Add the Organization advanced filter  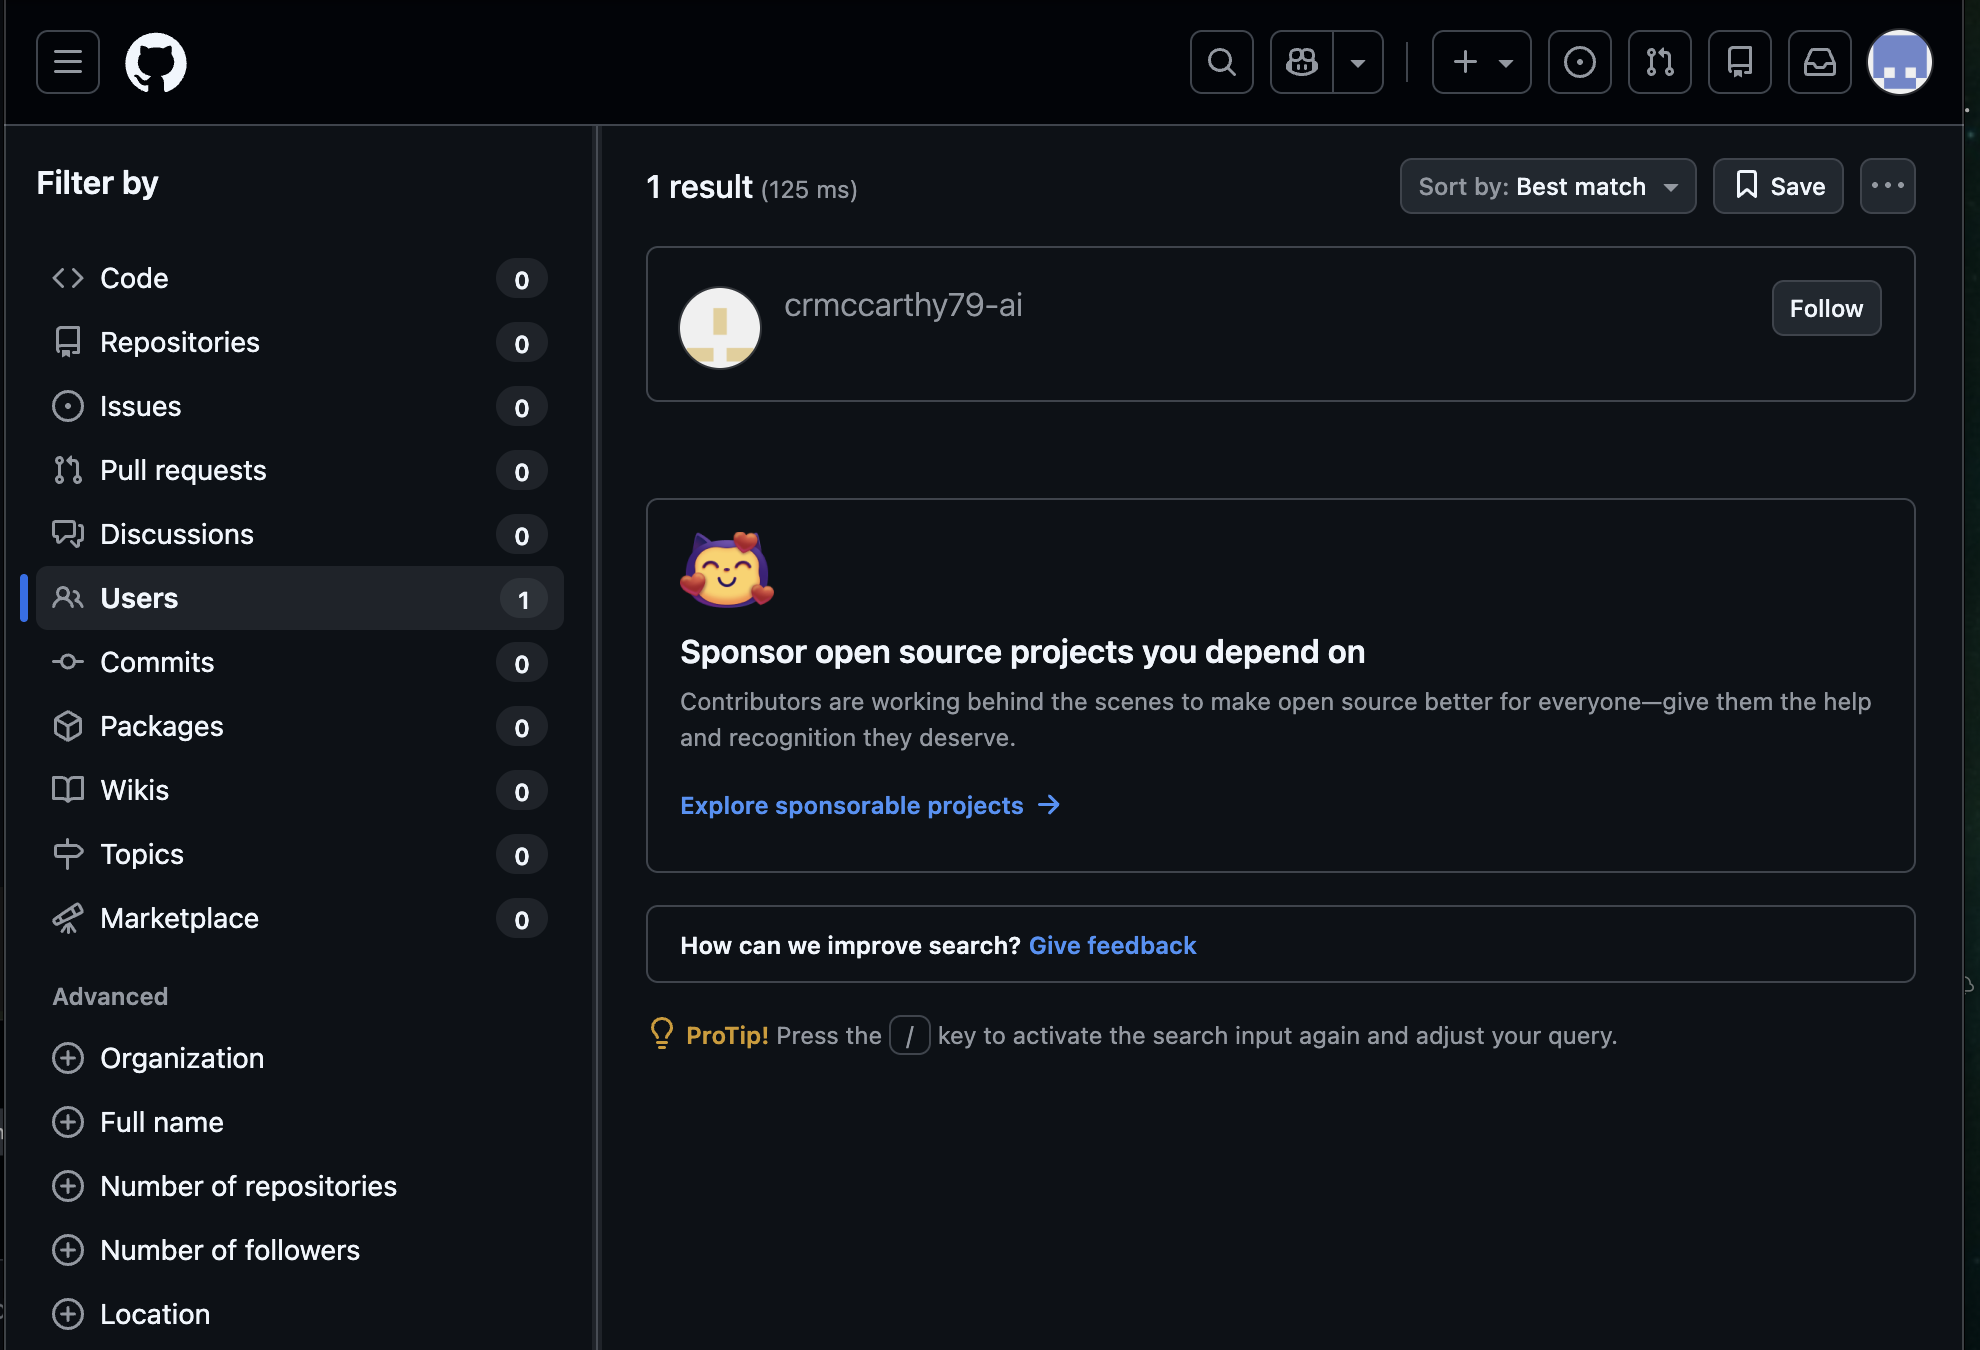pos(158,1058)
